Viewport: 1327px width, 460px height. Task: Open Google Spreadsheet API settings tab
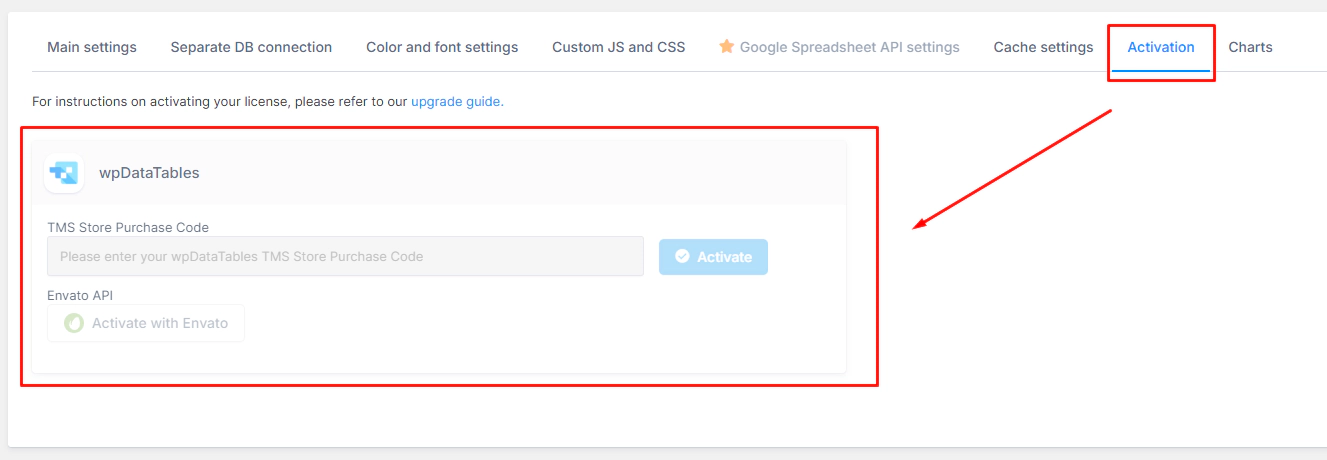click(x=839, y=47)
